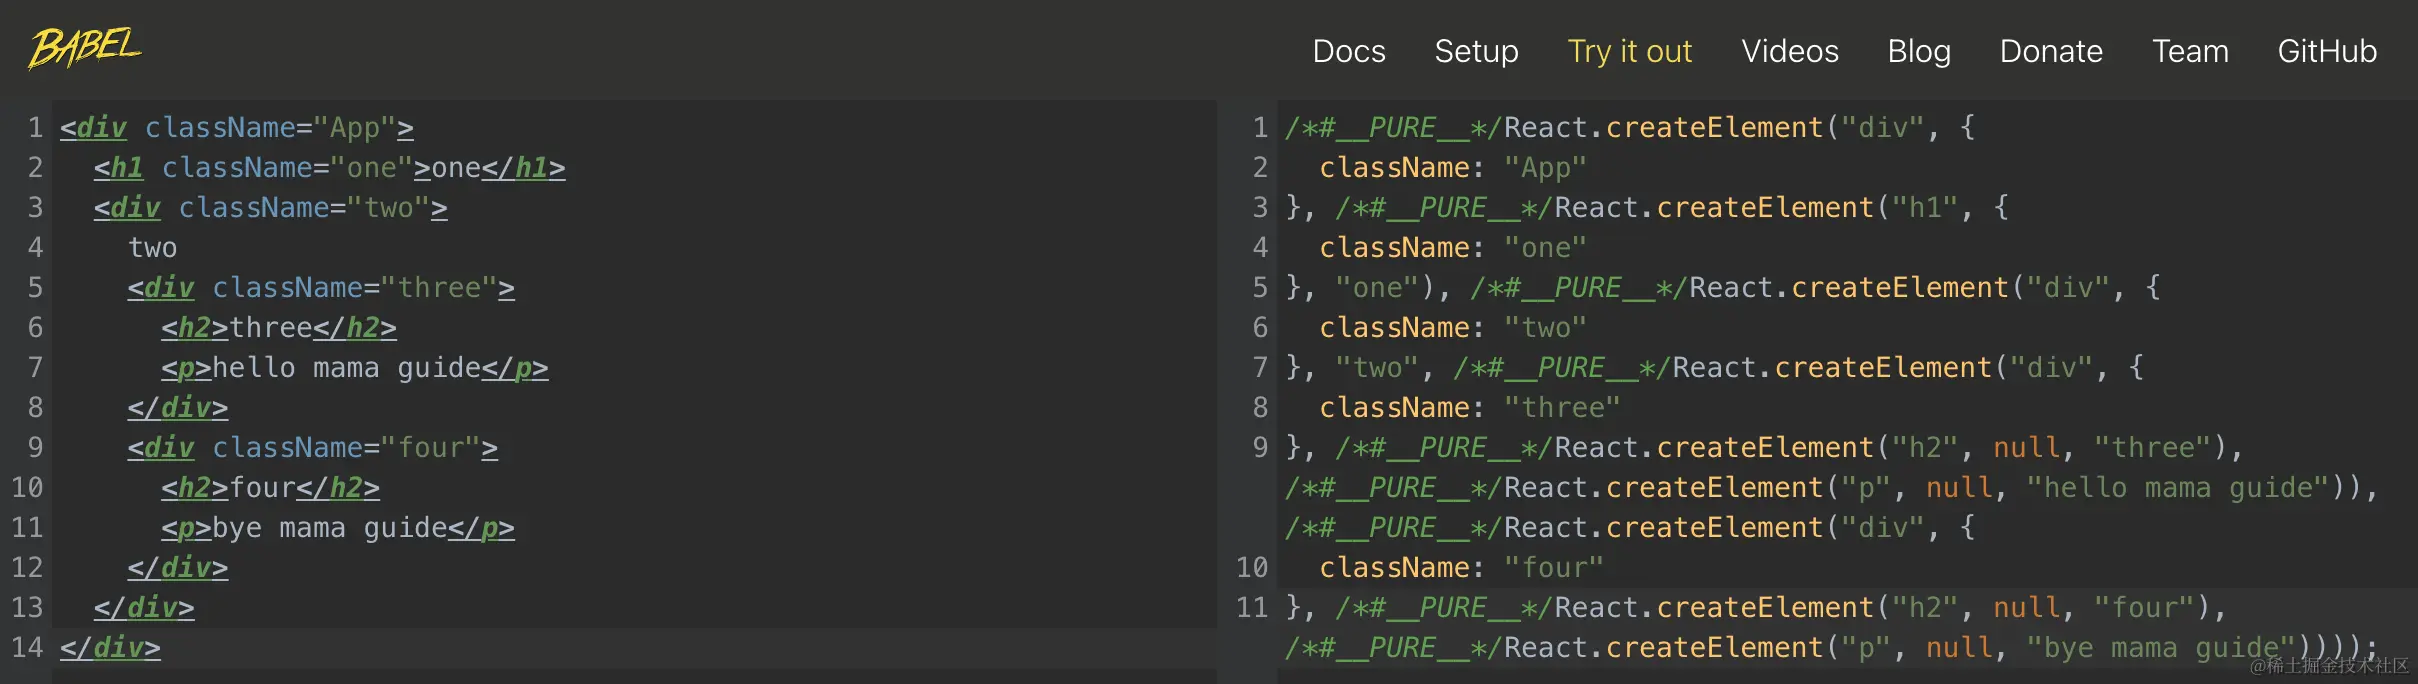Image resolution: width=2418 pixels, height=684 pixels.
Task: Click line number 11 in the output pane
Action: click(1252, 608)
